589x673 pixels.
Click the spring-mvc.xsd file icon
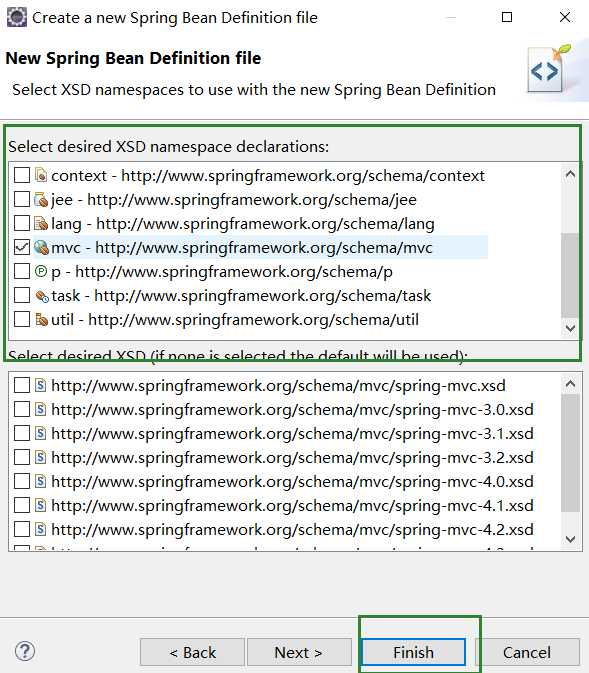click(40, 385)
